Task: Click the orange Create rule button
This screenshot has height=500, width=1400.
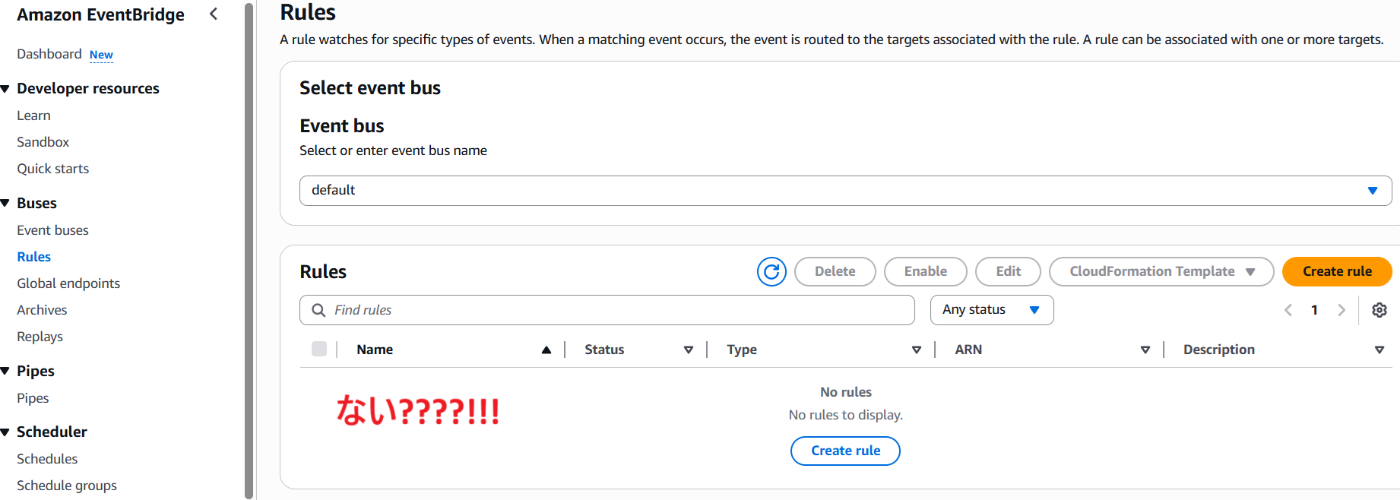Action: 1337,271
